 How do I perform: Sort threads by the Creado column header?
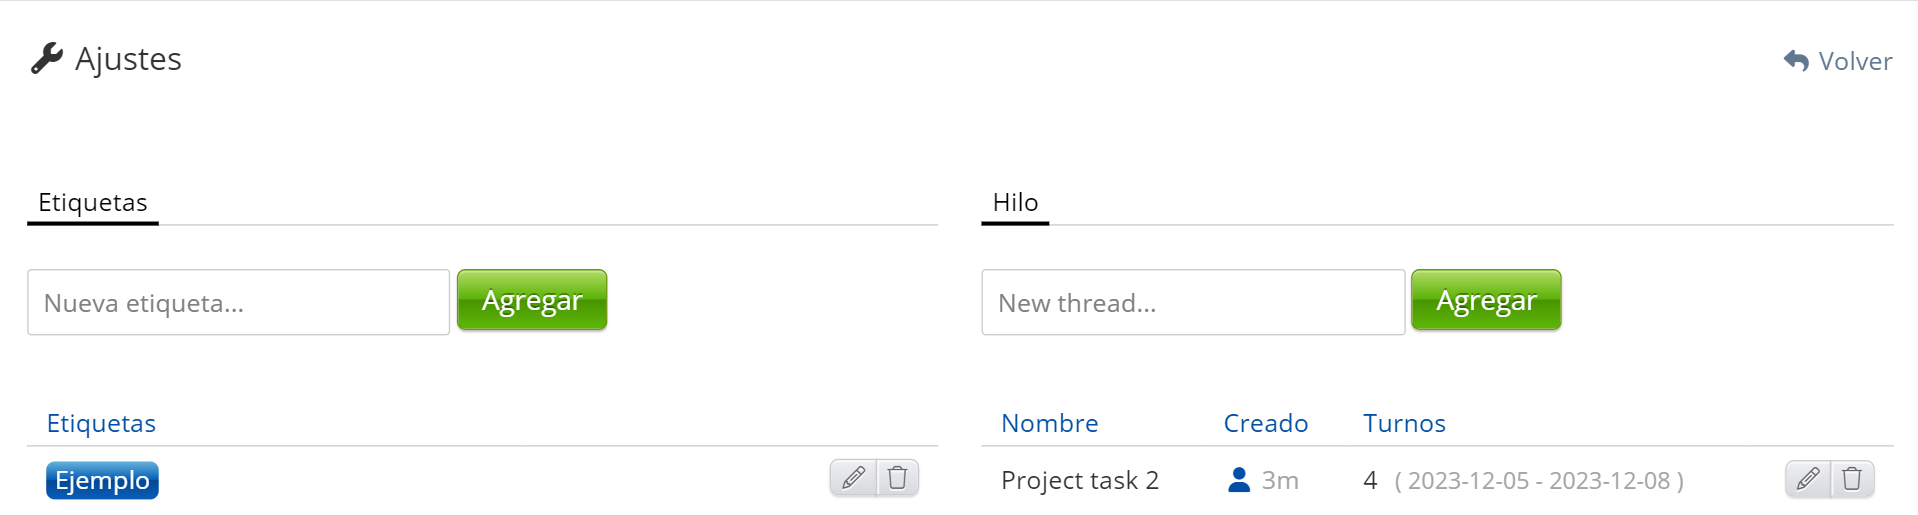(x=1265, y=423)
